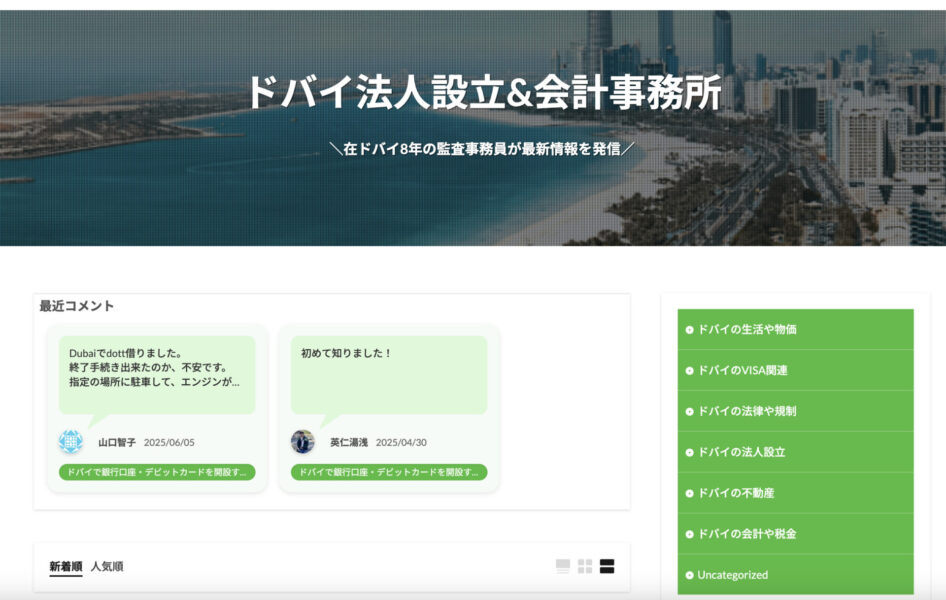Open category ドバイのVISA関連
Screen dimensions: 946x600
[795, 370]
